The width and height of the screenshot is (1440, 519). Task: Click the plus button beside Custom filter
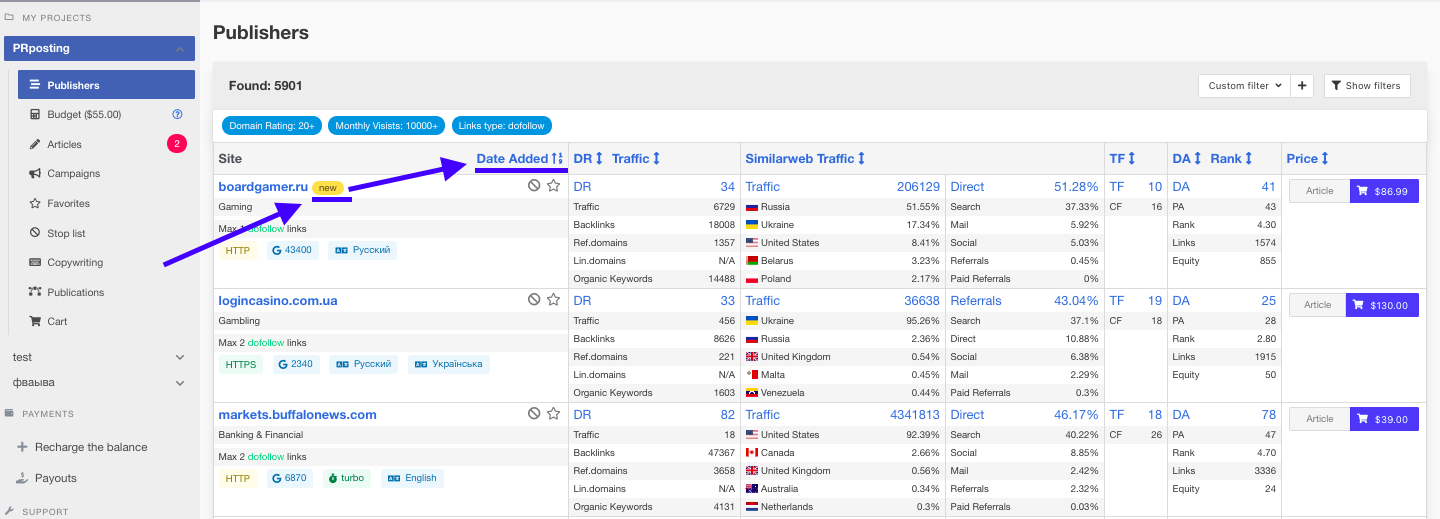coord(1302,86)
